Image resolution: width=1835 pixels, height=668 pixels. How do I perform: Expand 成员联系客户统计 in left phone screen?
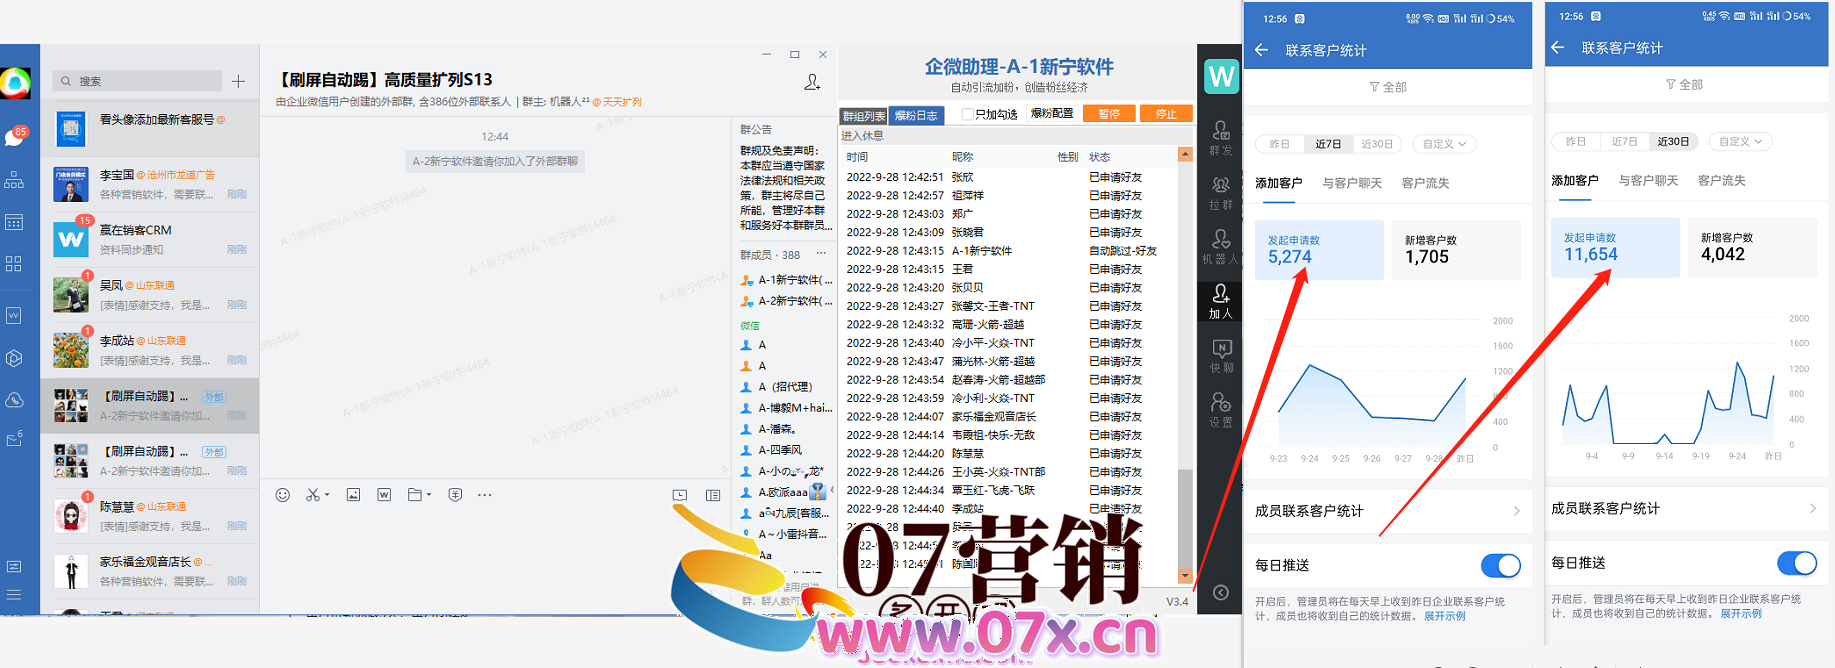click(1387, 511)
